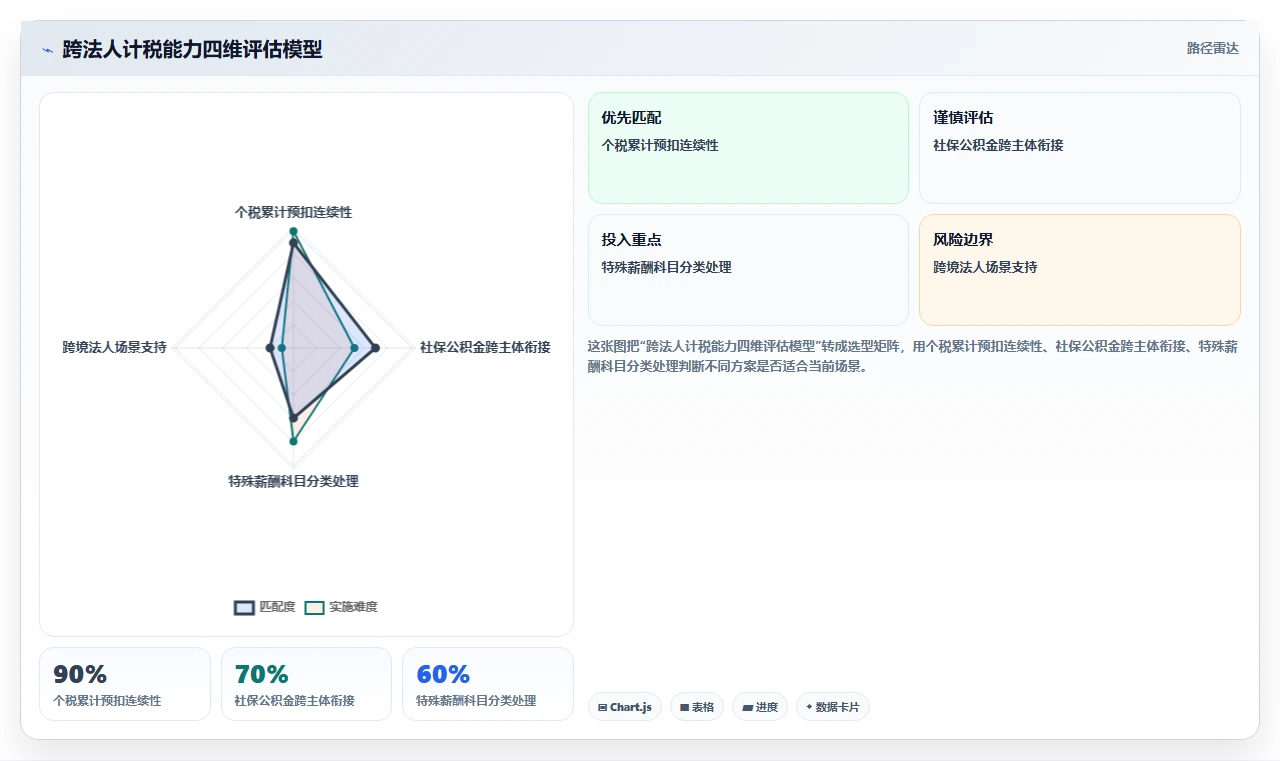Image resolution: width=1280 pixels, height=761 pixels.
Task: Click the title 跨法人计税能力四维评估模型
Action: click(192, 49)
